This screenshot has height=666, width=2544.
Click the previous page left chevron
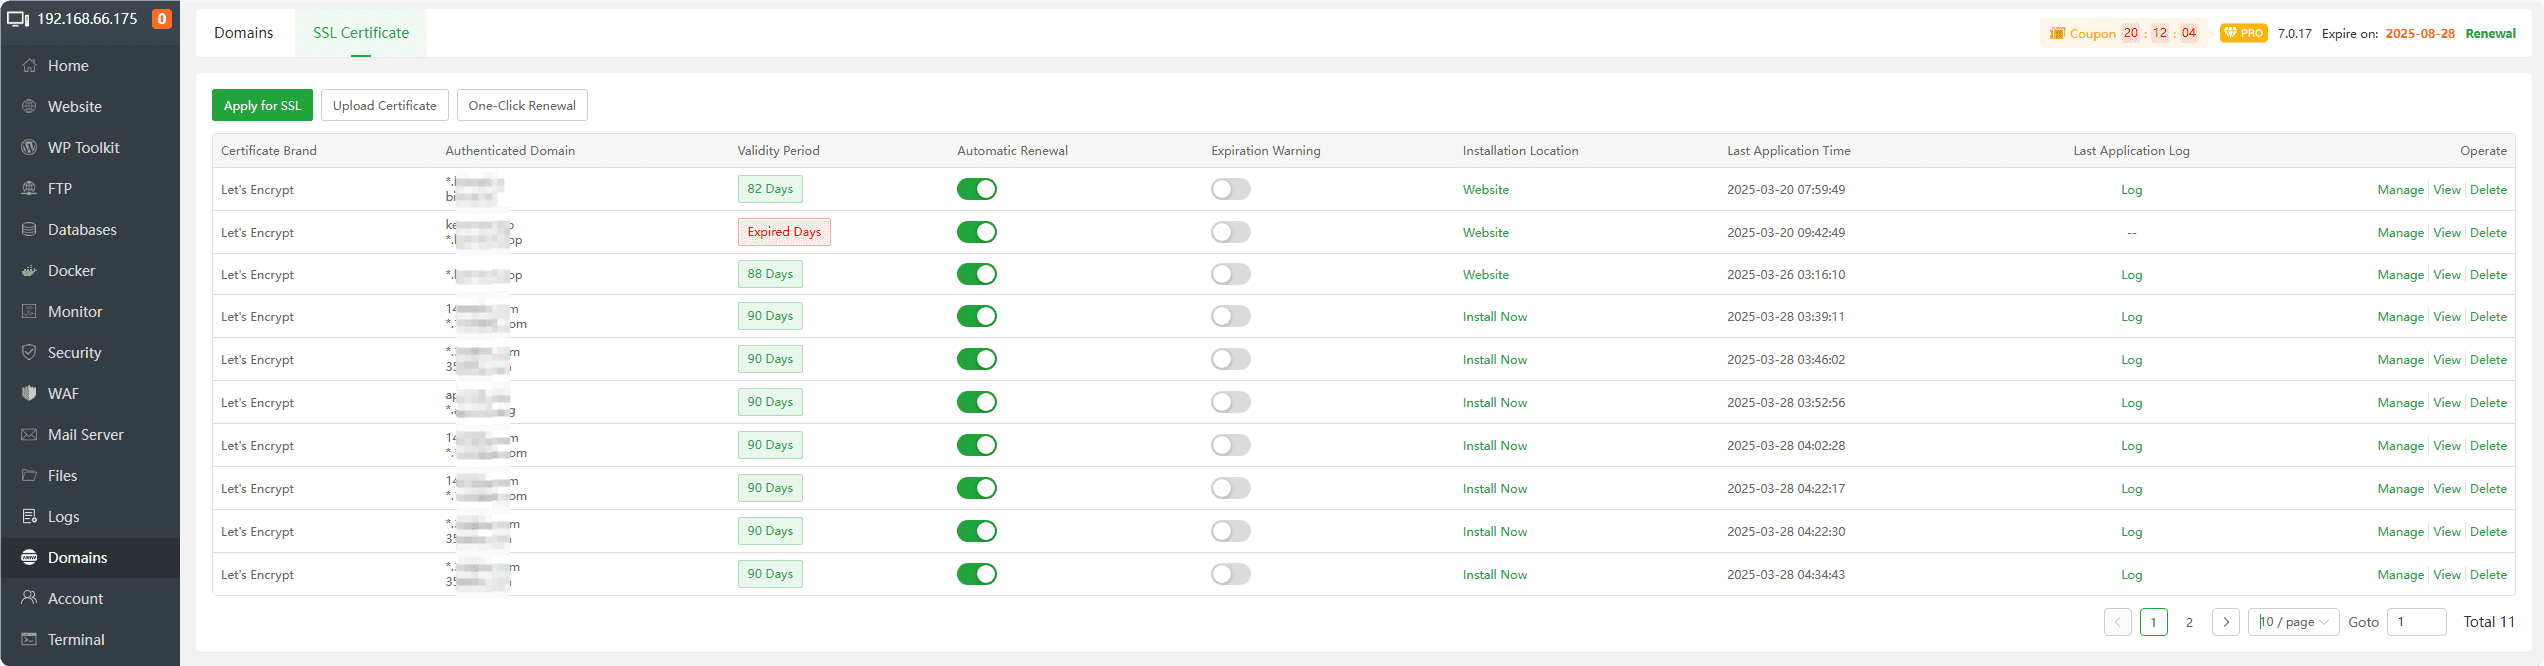coord(2117,622)
